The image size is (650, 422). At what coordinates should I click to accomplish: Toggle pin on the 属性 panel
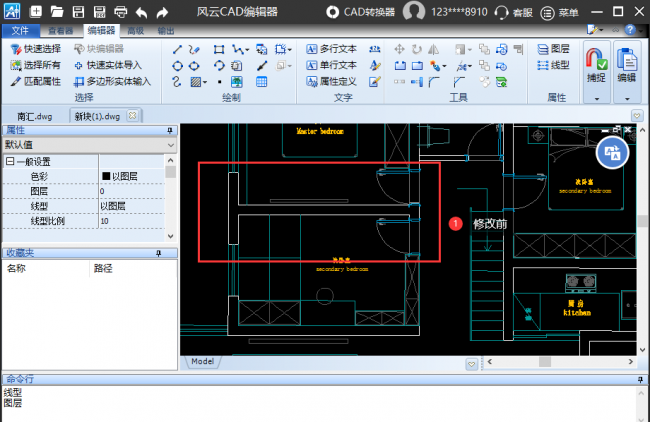(x=170, y=131)
